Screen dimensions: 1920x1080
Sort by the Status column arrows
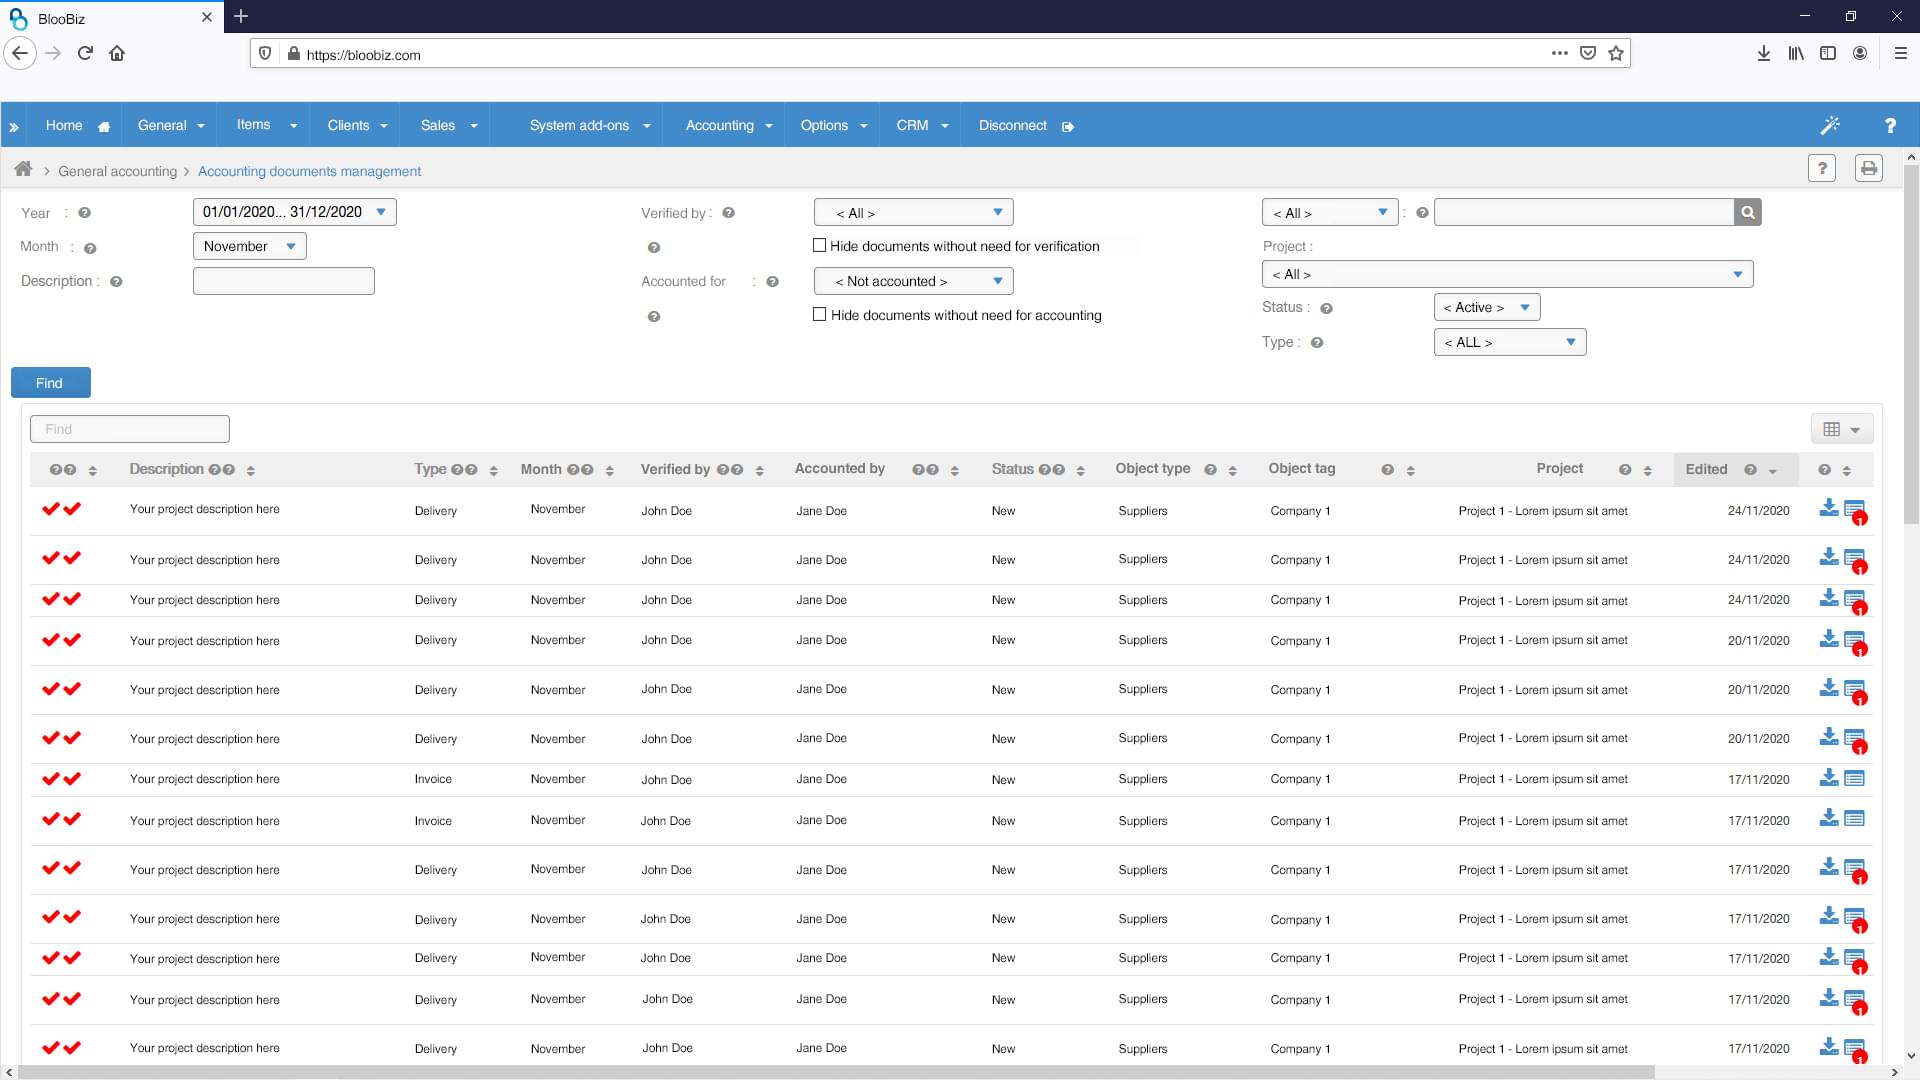click(x=1080, y=471)
